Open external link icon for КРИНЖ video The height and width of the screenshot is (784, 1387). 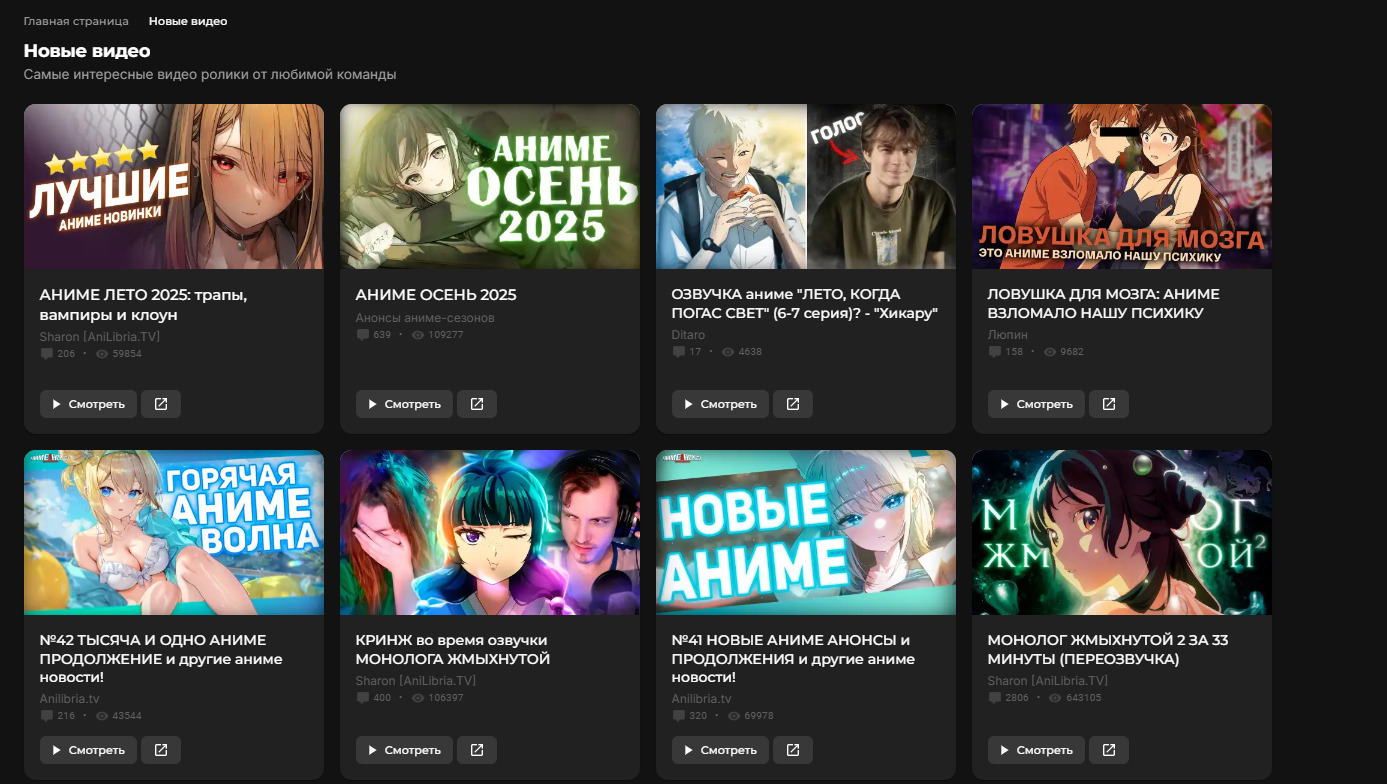tap(476, 750)
